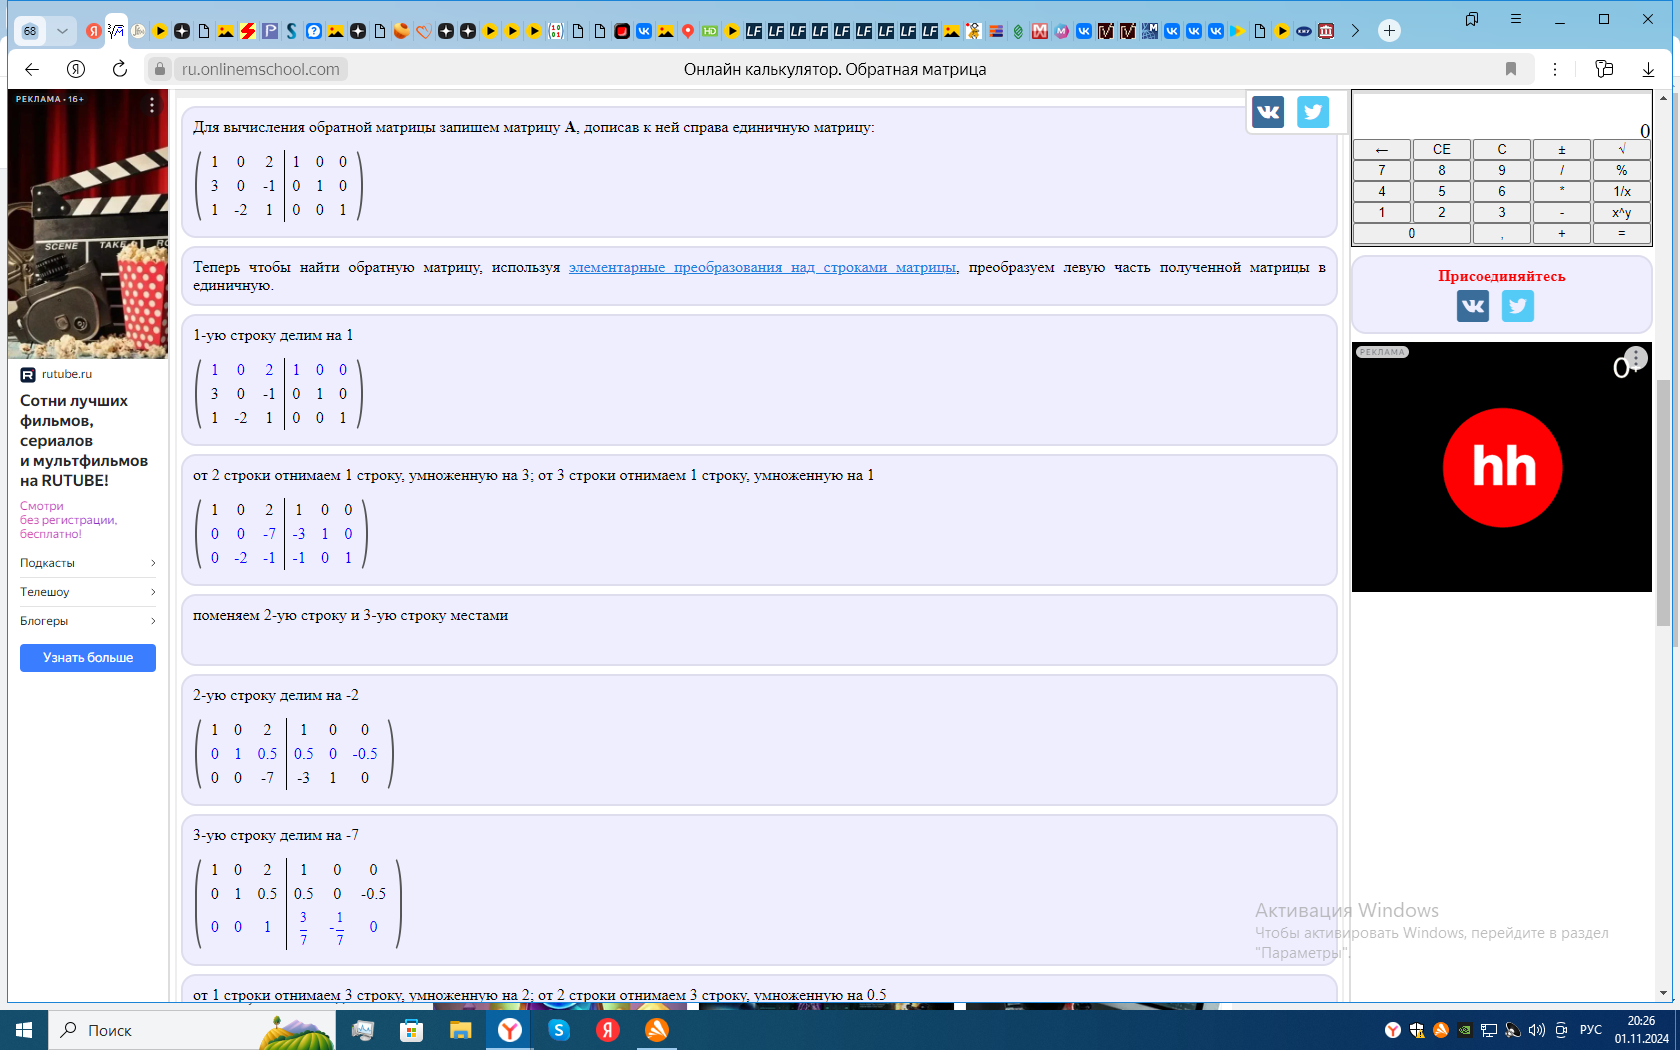Launch Yandex Browser from taskbar
1680x1050 pixels.
click(x=510, y=1030)
